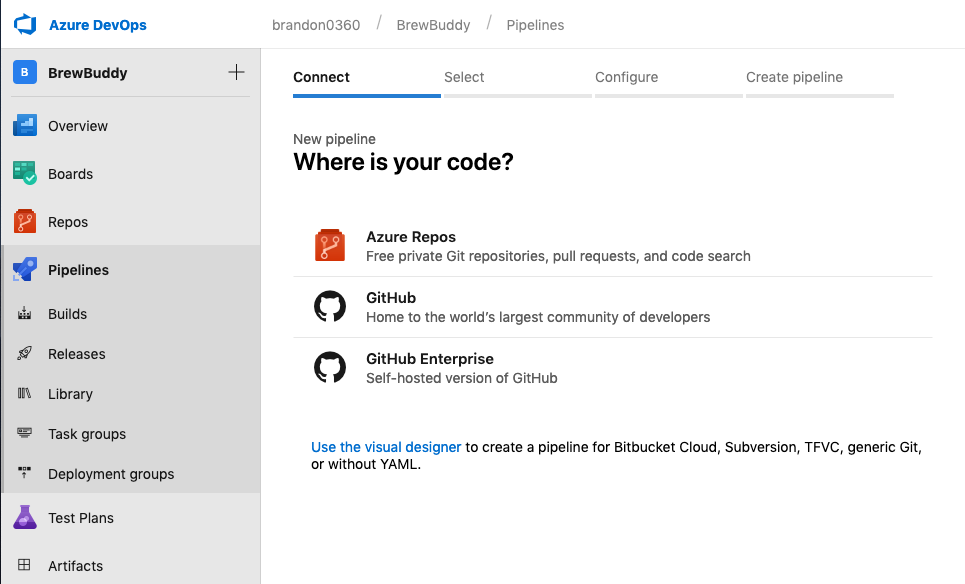Click 'Home to the world's largest community' text
Viewport: 965px width, 584px height.
[538, 317]
